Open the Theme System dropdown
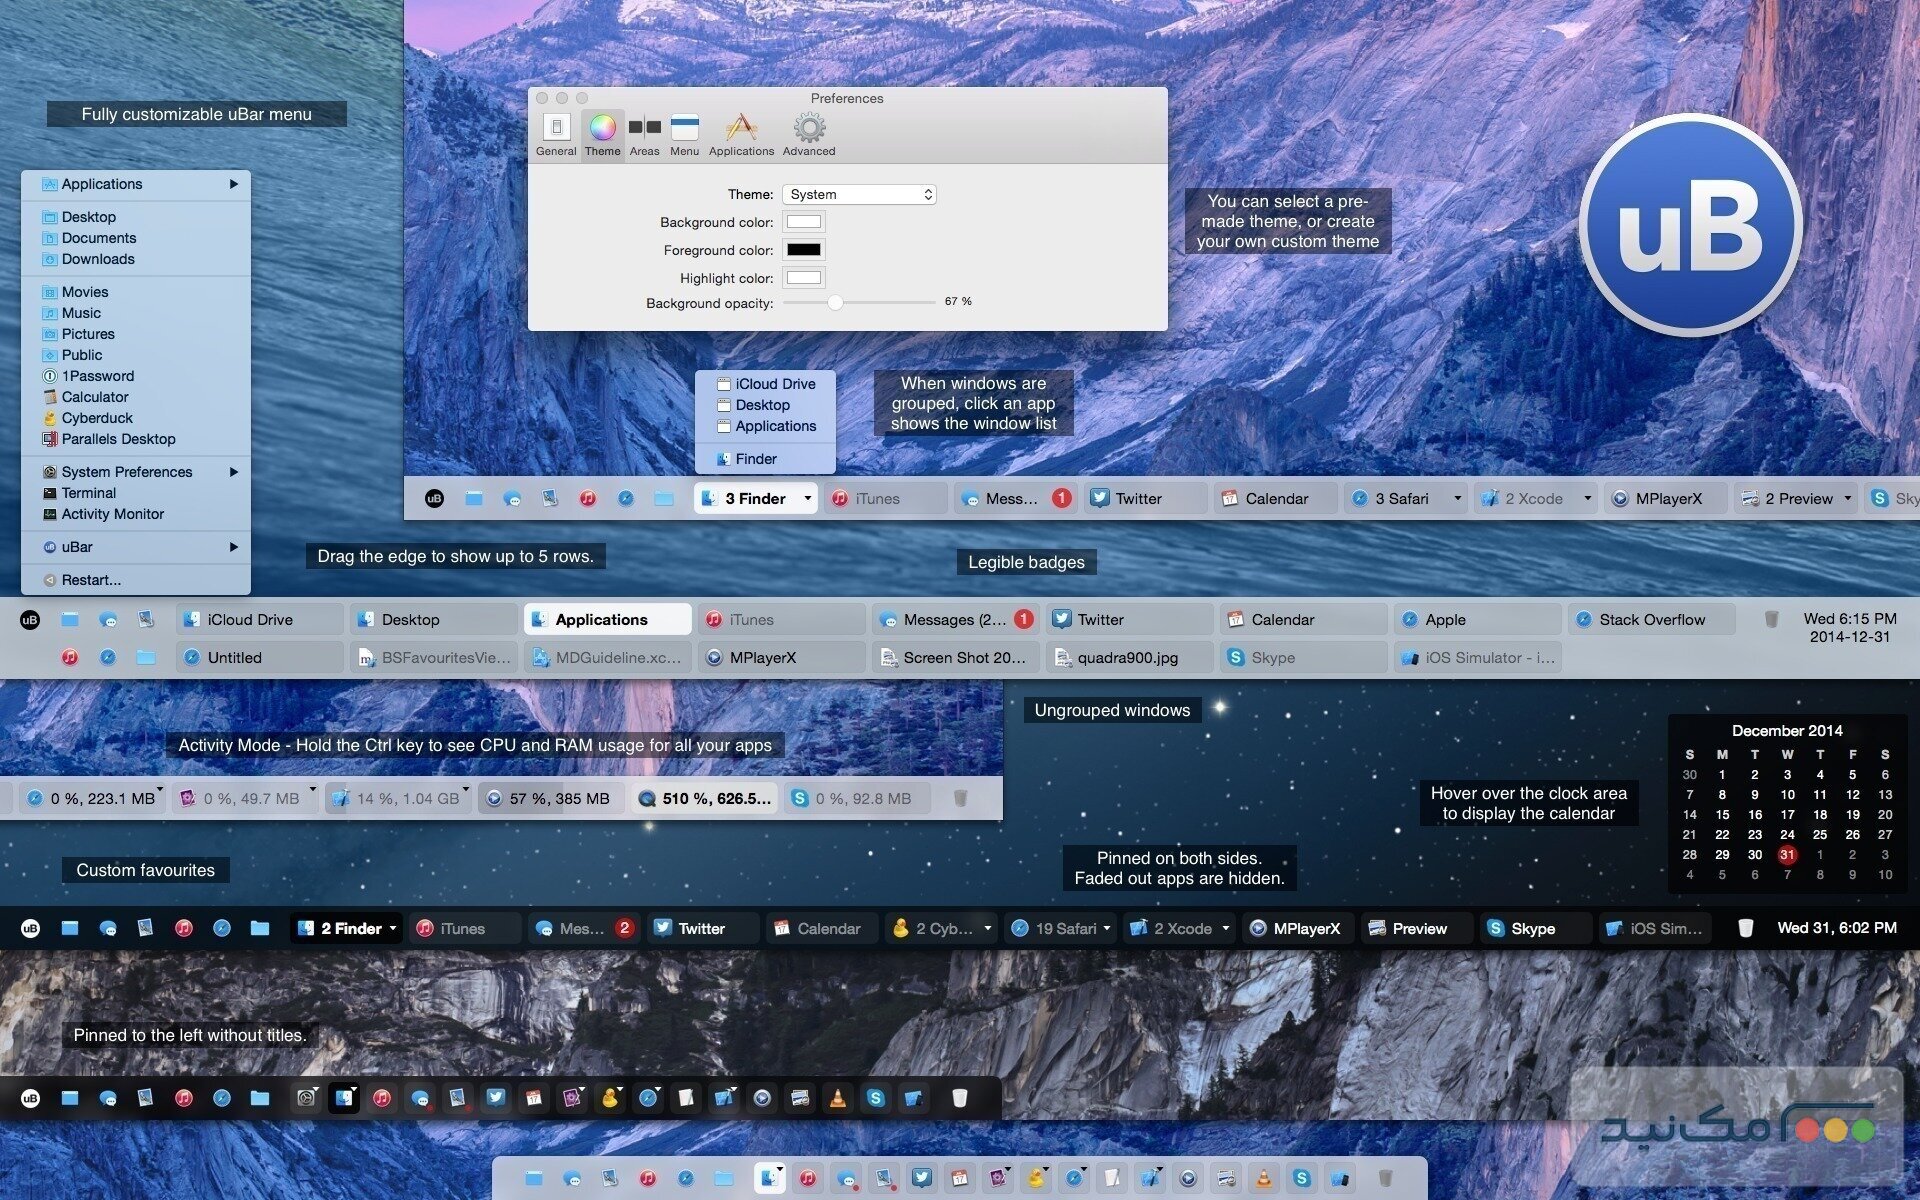This screenshot has height=1200, width=1920. pyautogui.click(x=859, y=194)
